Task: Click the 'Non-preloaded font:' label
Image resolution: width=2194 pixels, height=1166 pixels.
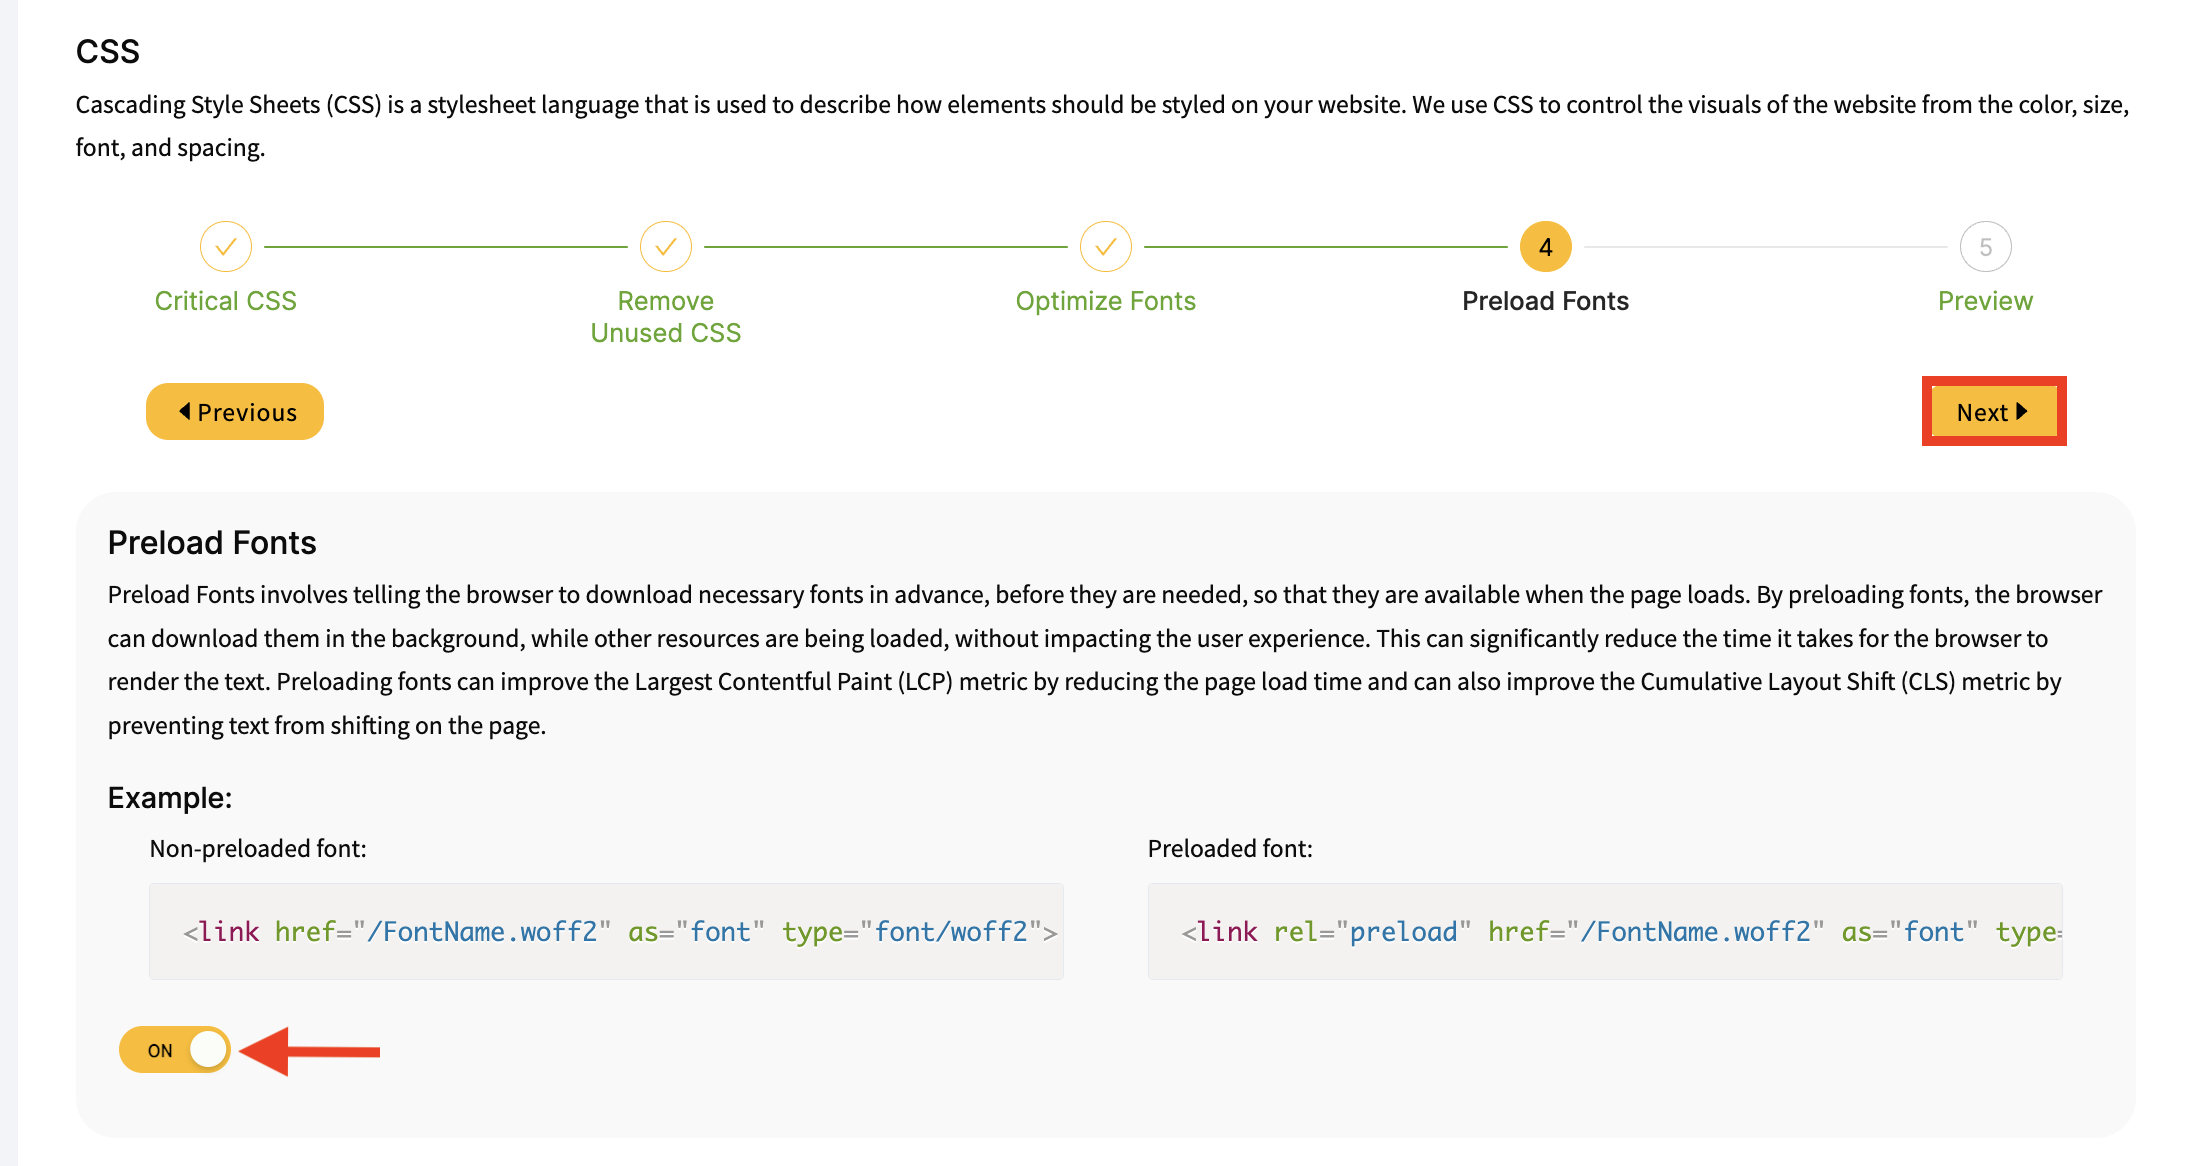Action: 258,848
